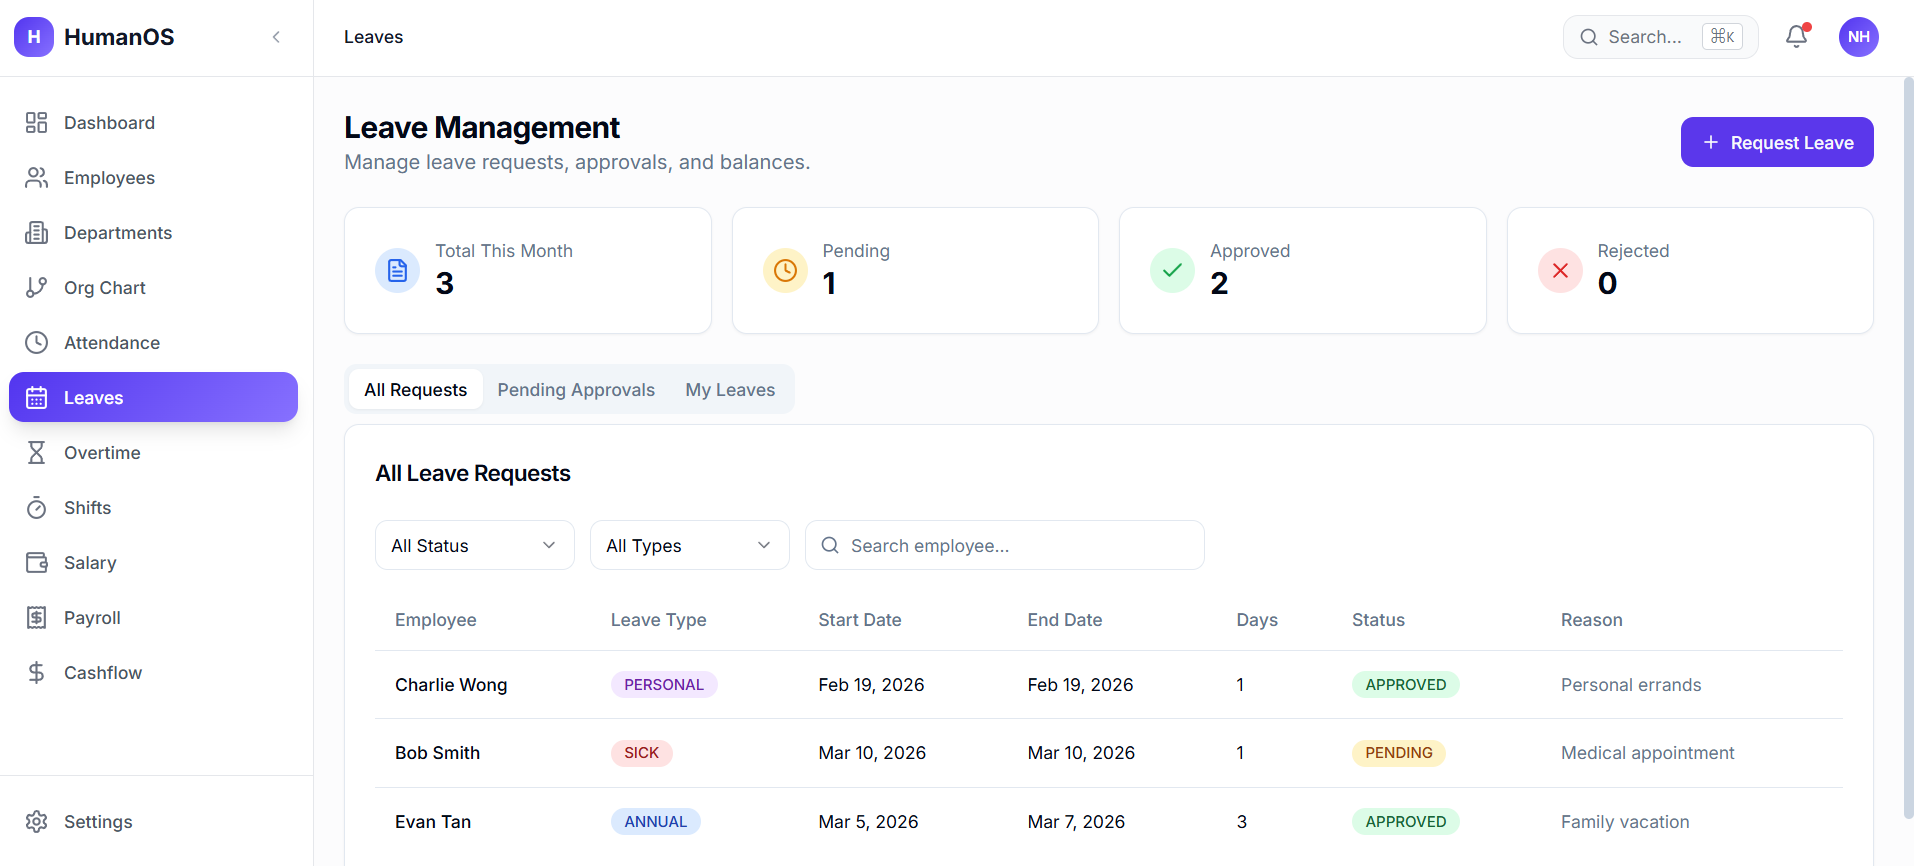Click the top global Search box
Screen dimensions: 1914x866
1644,37
